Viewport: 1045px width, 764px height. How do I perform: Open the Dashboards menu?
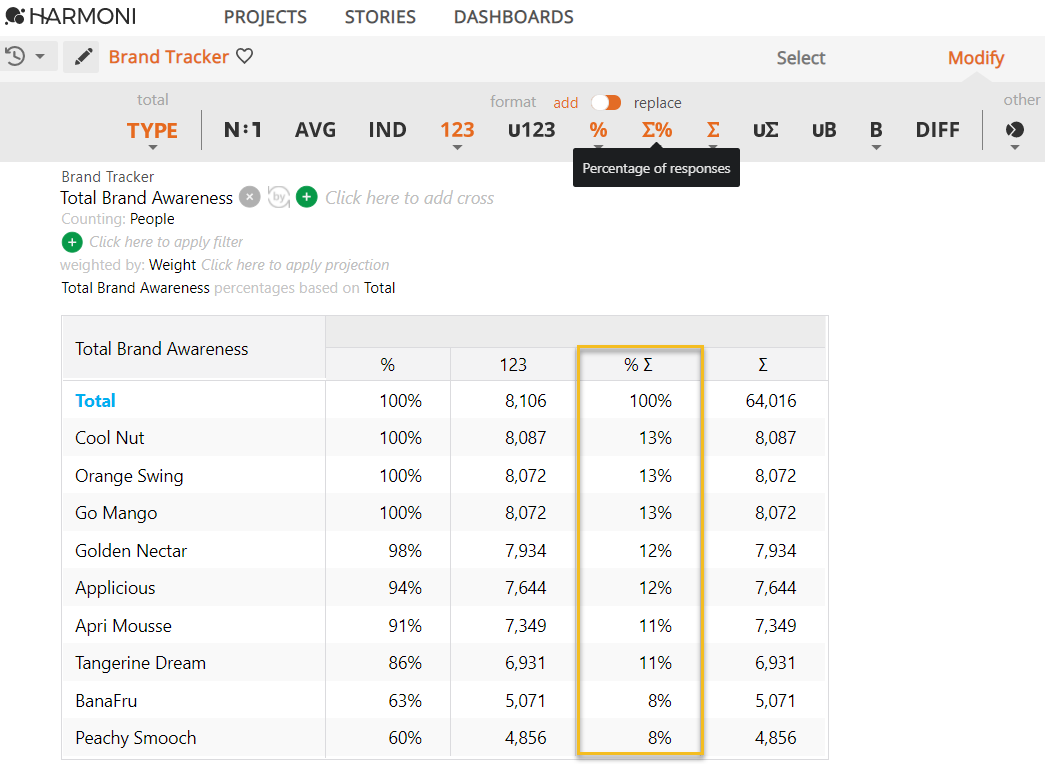tap(513, 17)
